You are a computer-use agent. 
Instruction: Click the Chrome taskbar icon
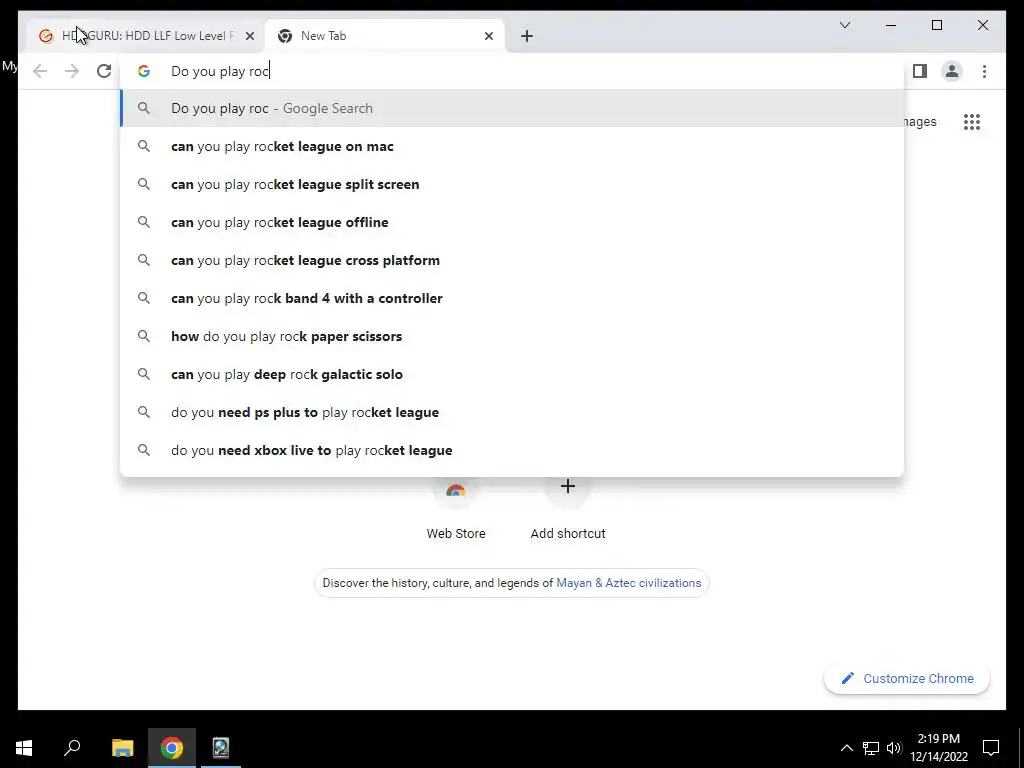[x=172, y=748]
